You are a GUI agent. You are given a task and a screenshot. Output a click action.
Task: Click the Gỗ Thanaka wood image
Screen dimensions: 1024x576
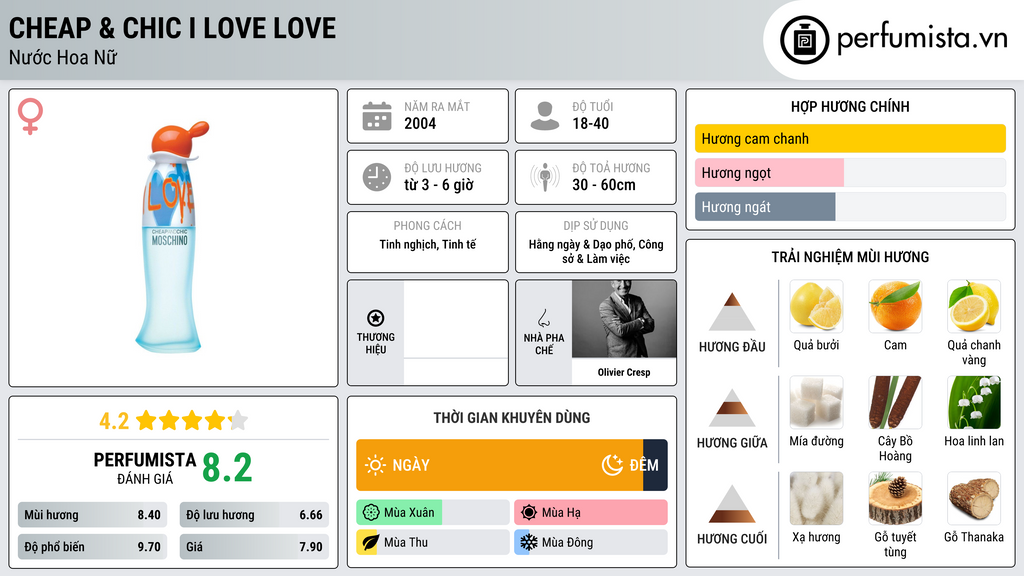point(974,498)
